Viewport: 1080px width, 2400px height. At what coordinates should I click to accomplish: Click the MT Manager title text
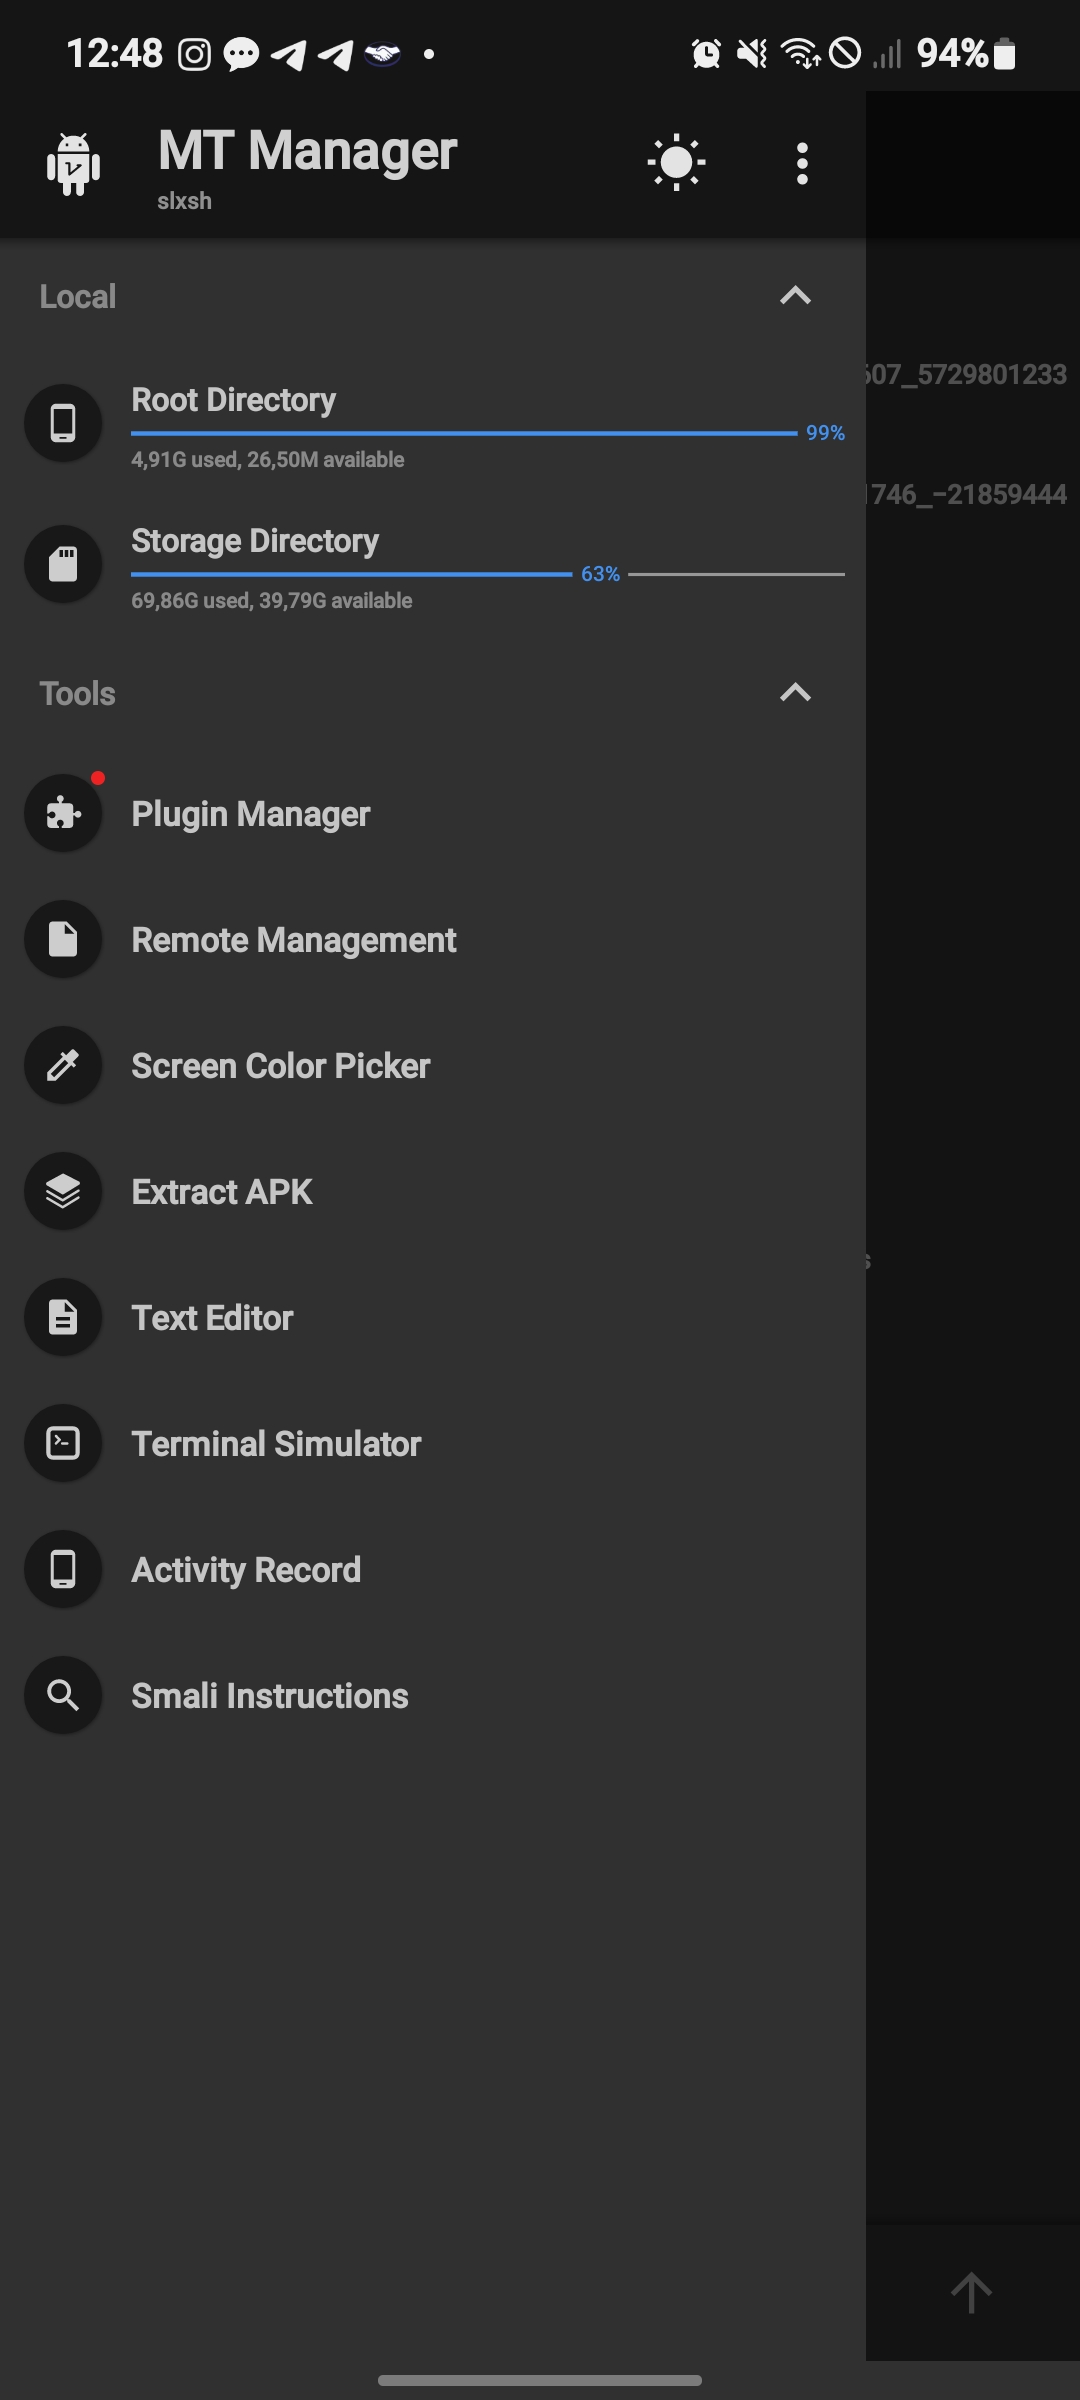pos(307,152)
